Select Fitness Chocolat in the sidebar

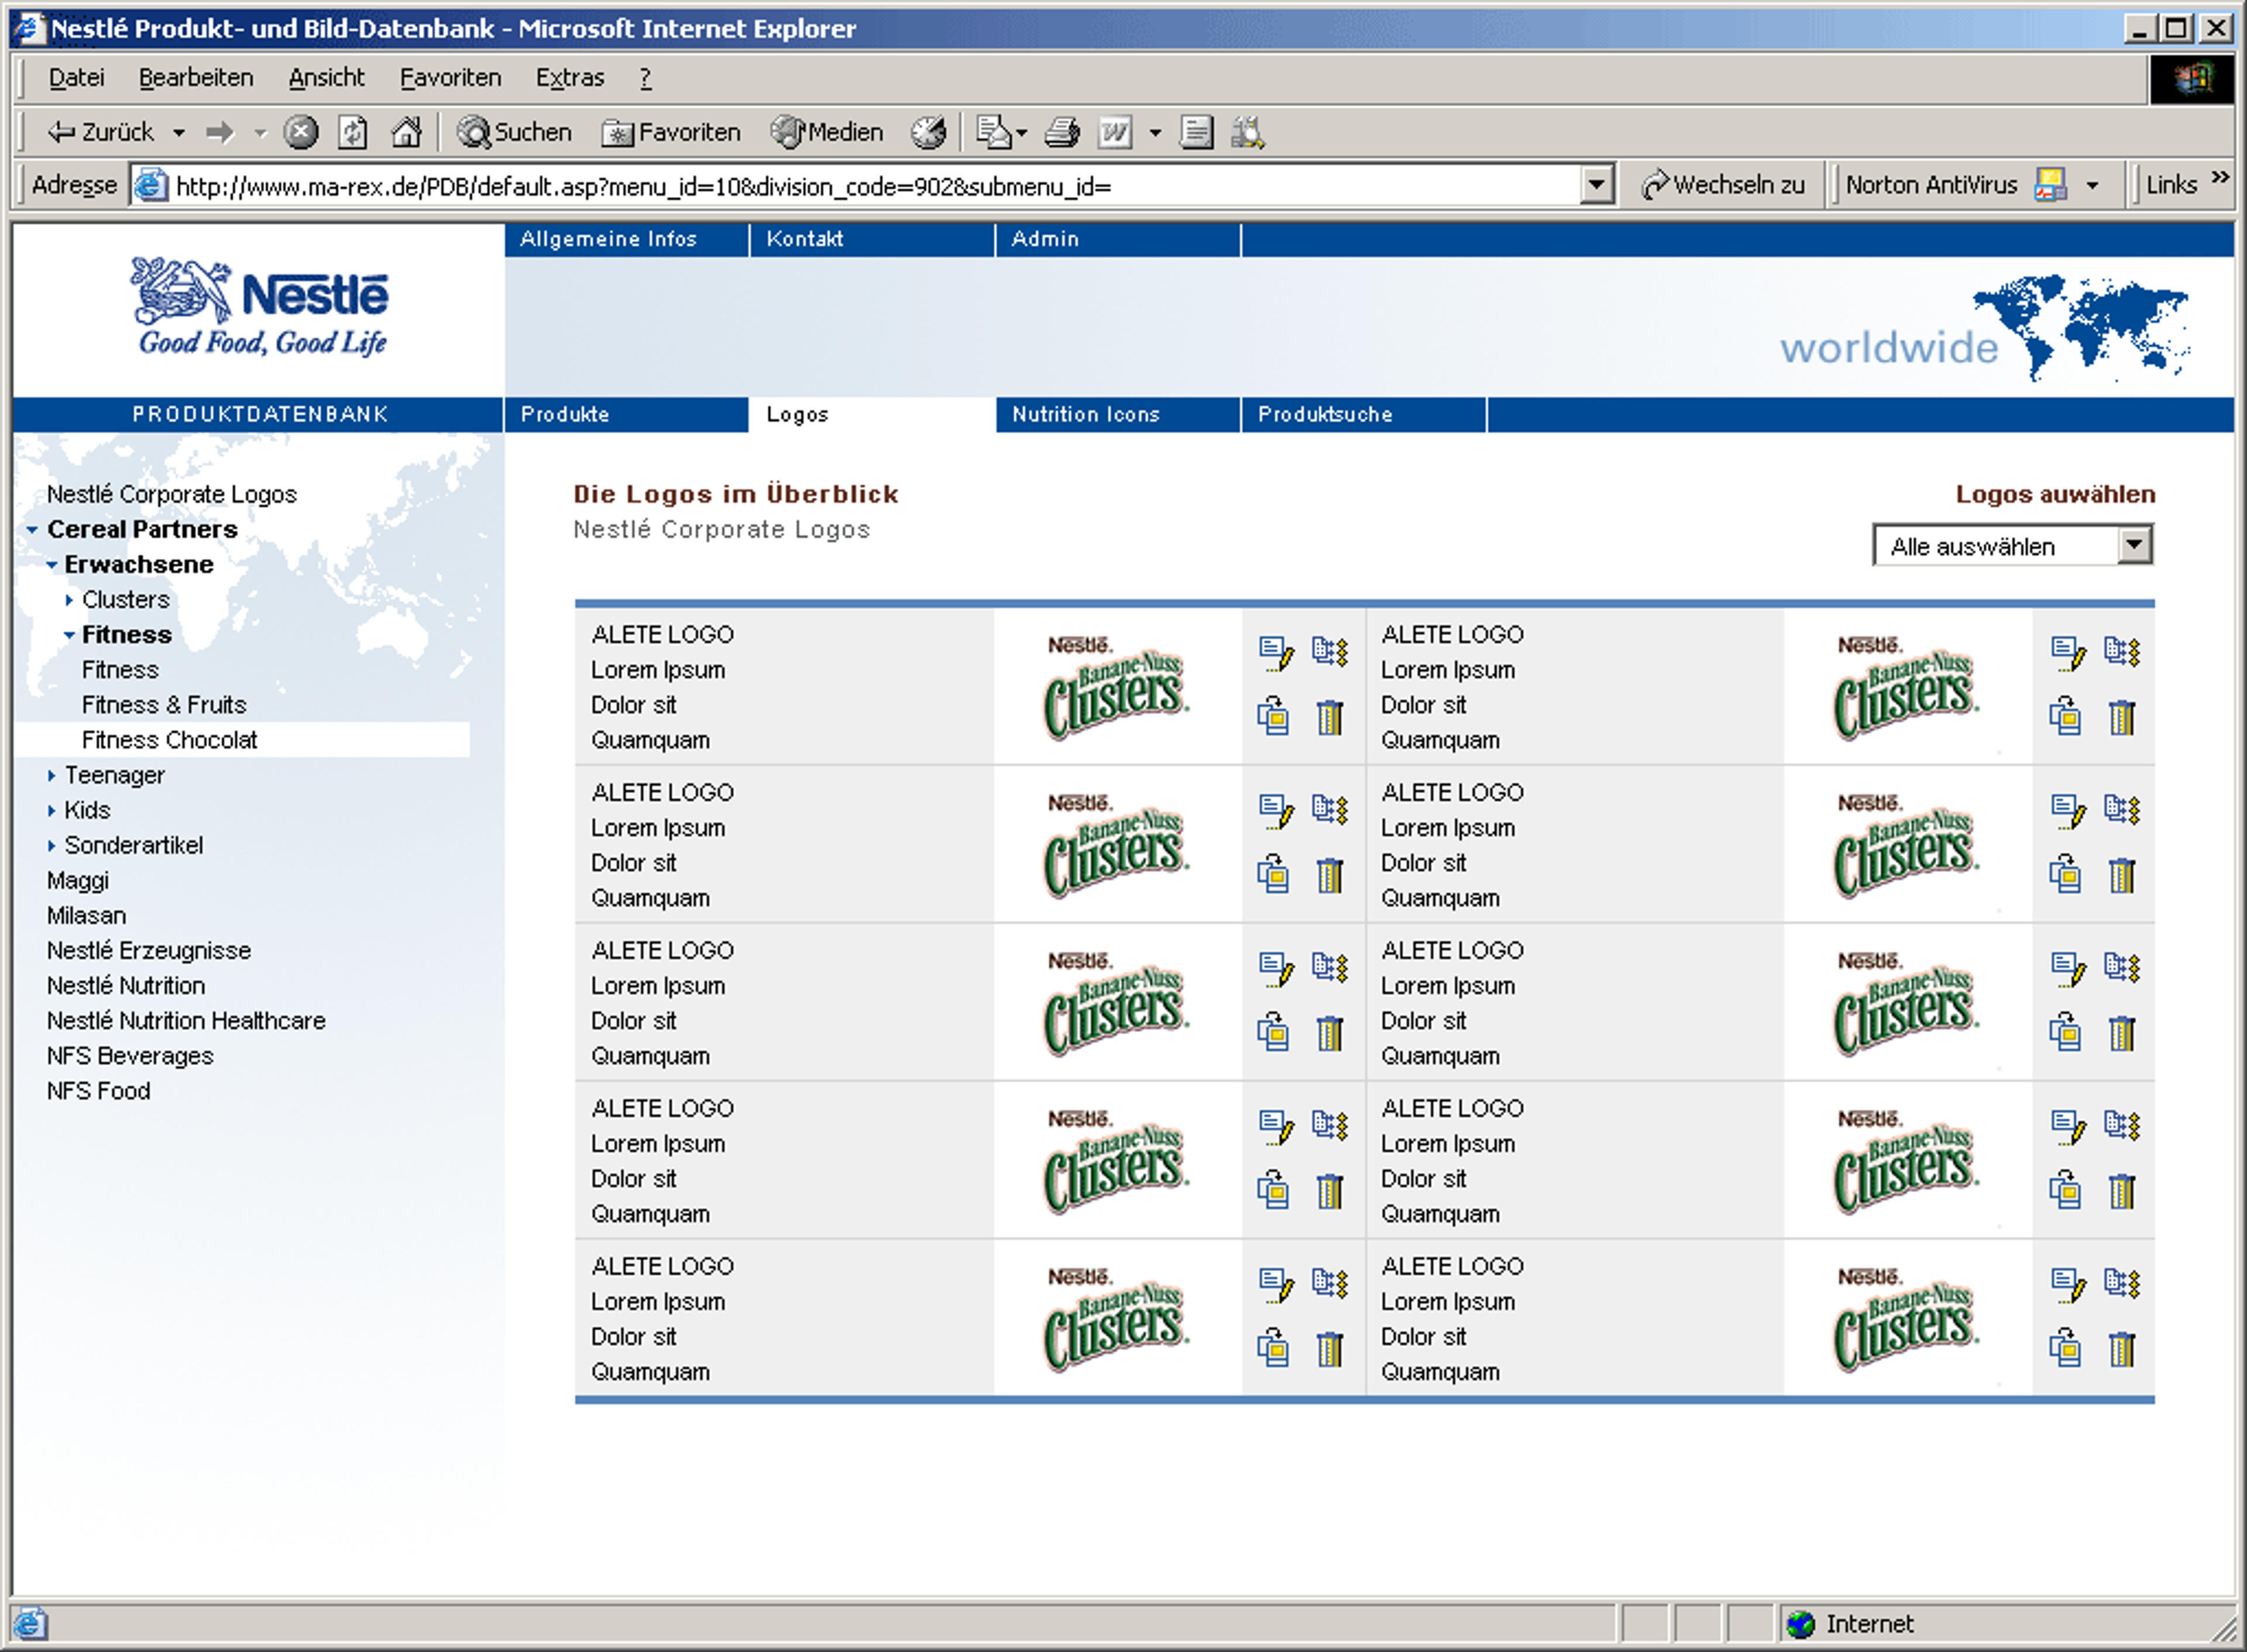[170, 741]
